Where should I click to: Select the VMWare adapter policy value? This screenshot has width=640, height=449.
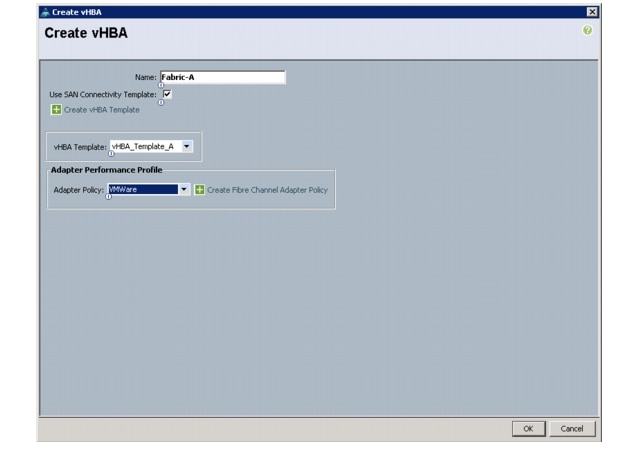[143, 189]
